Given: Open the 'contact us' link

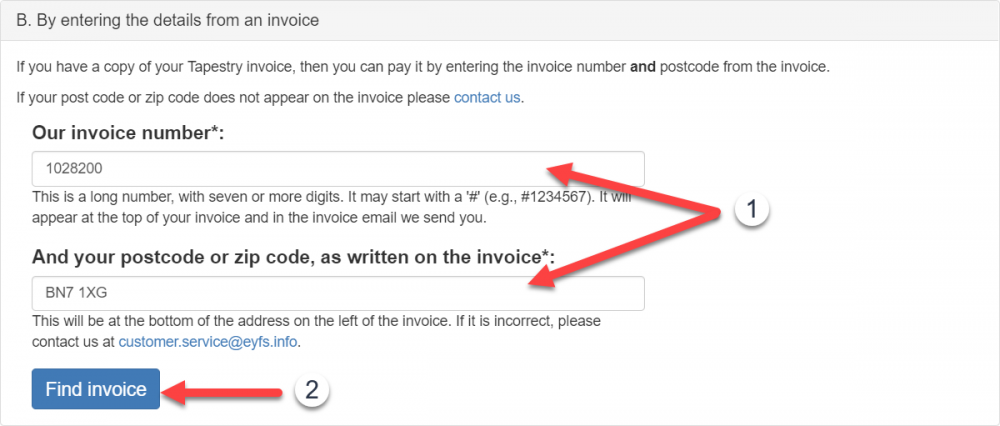Looking at the screenshot, I should click(x=487, y=98).
